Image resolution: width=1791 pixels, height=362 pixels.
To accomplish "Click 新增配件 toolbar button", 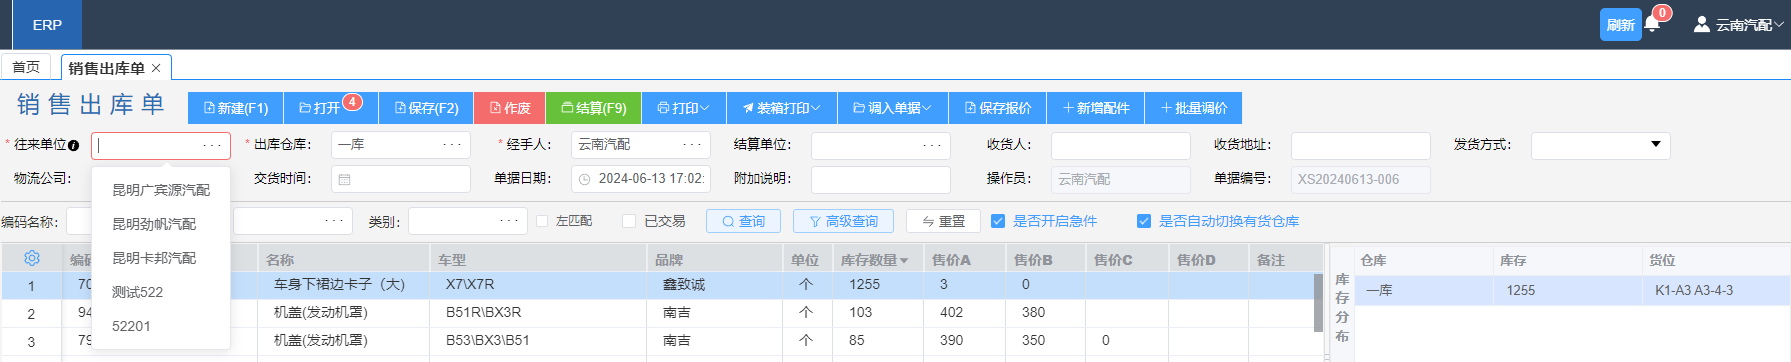I will click(x=1096, y=108).
